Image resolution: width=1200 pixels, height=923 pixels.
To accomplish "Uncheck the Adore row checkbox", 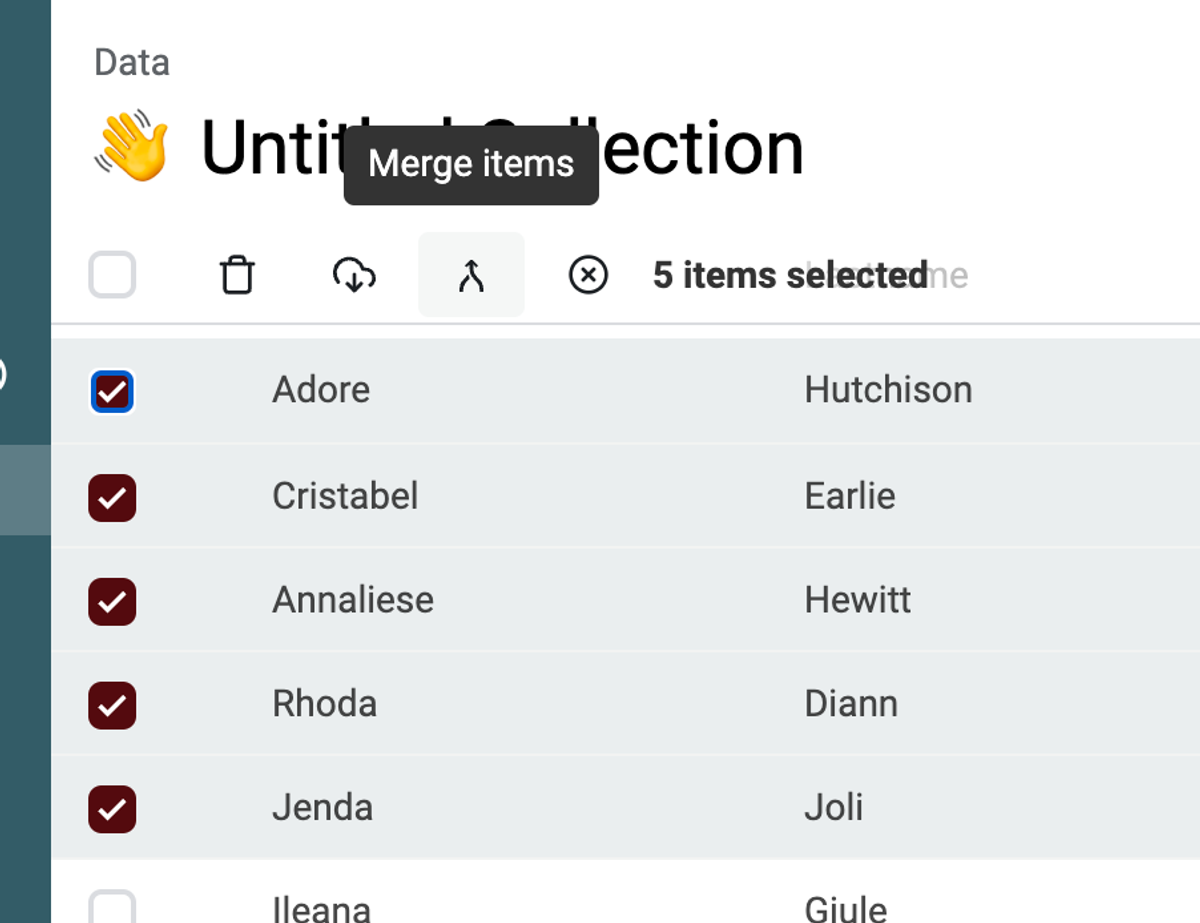I will point(112,391).
